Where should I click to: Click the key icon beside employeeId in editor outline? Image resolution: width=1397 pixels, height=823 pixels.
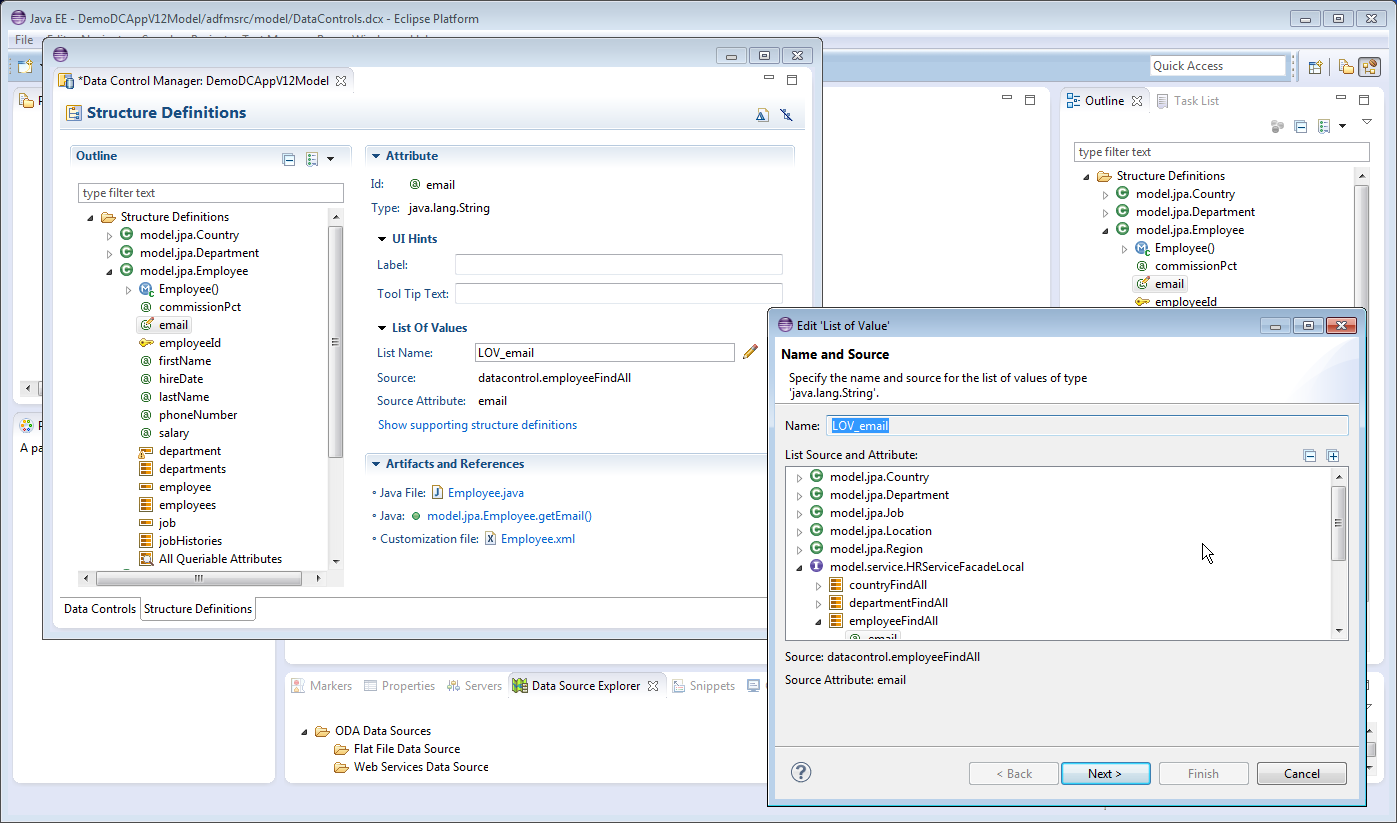146,343
